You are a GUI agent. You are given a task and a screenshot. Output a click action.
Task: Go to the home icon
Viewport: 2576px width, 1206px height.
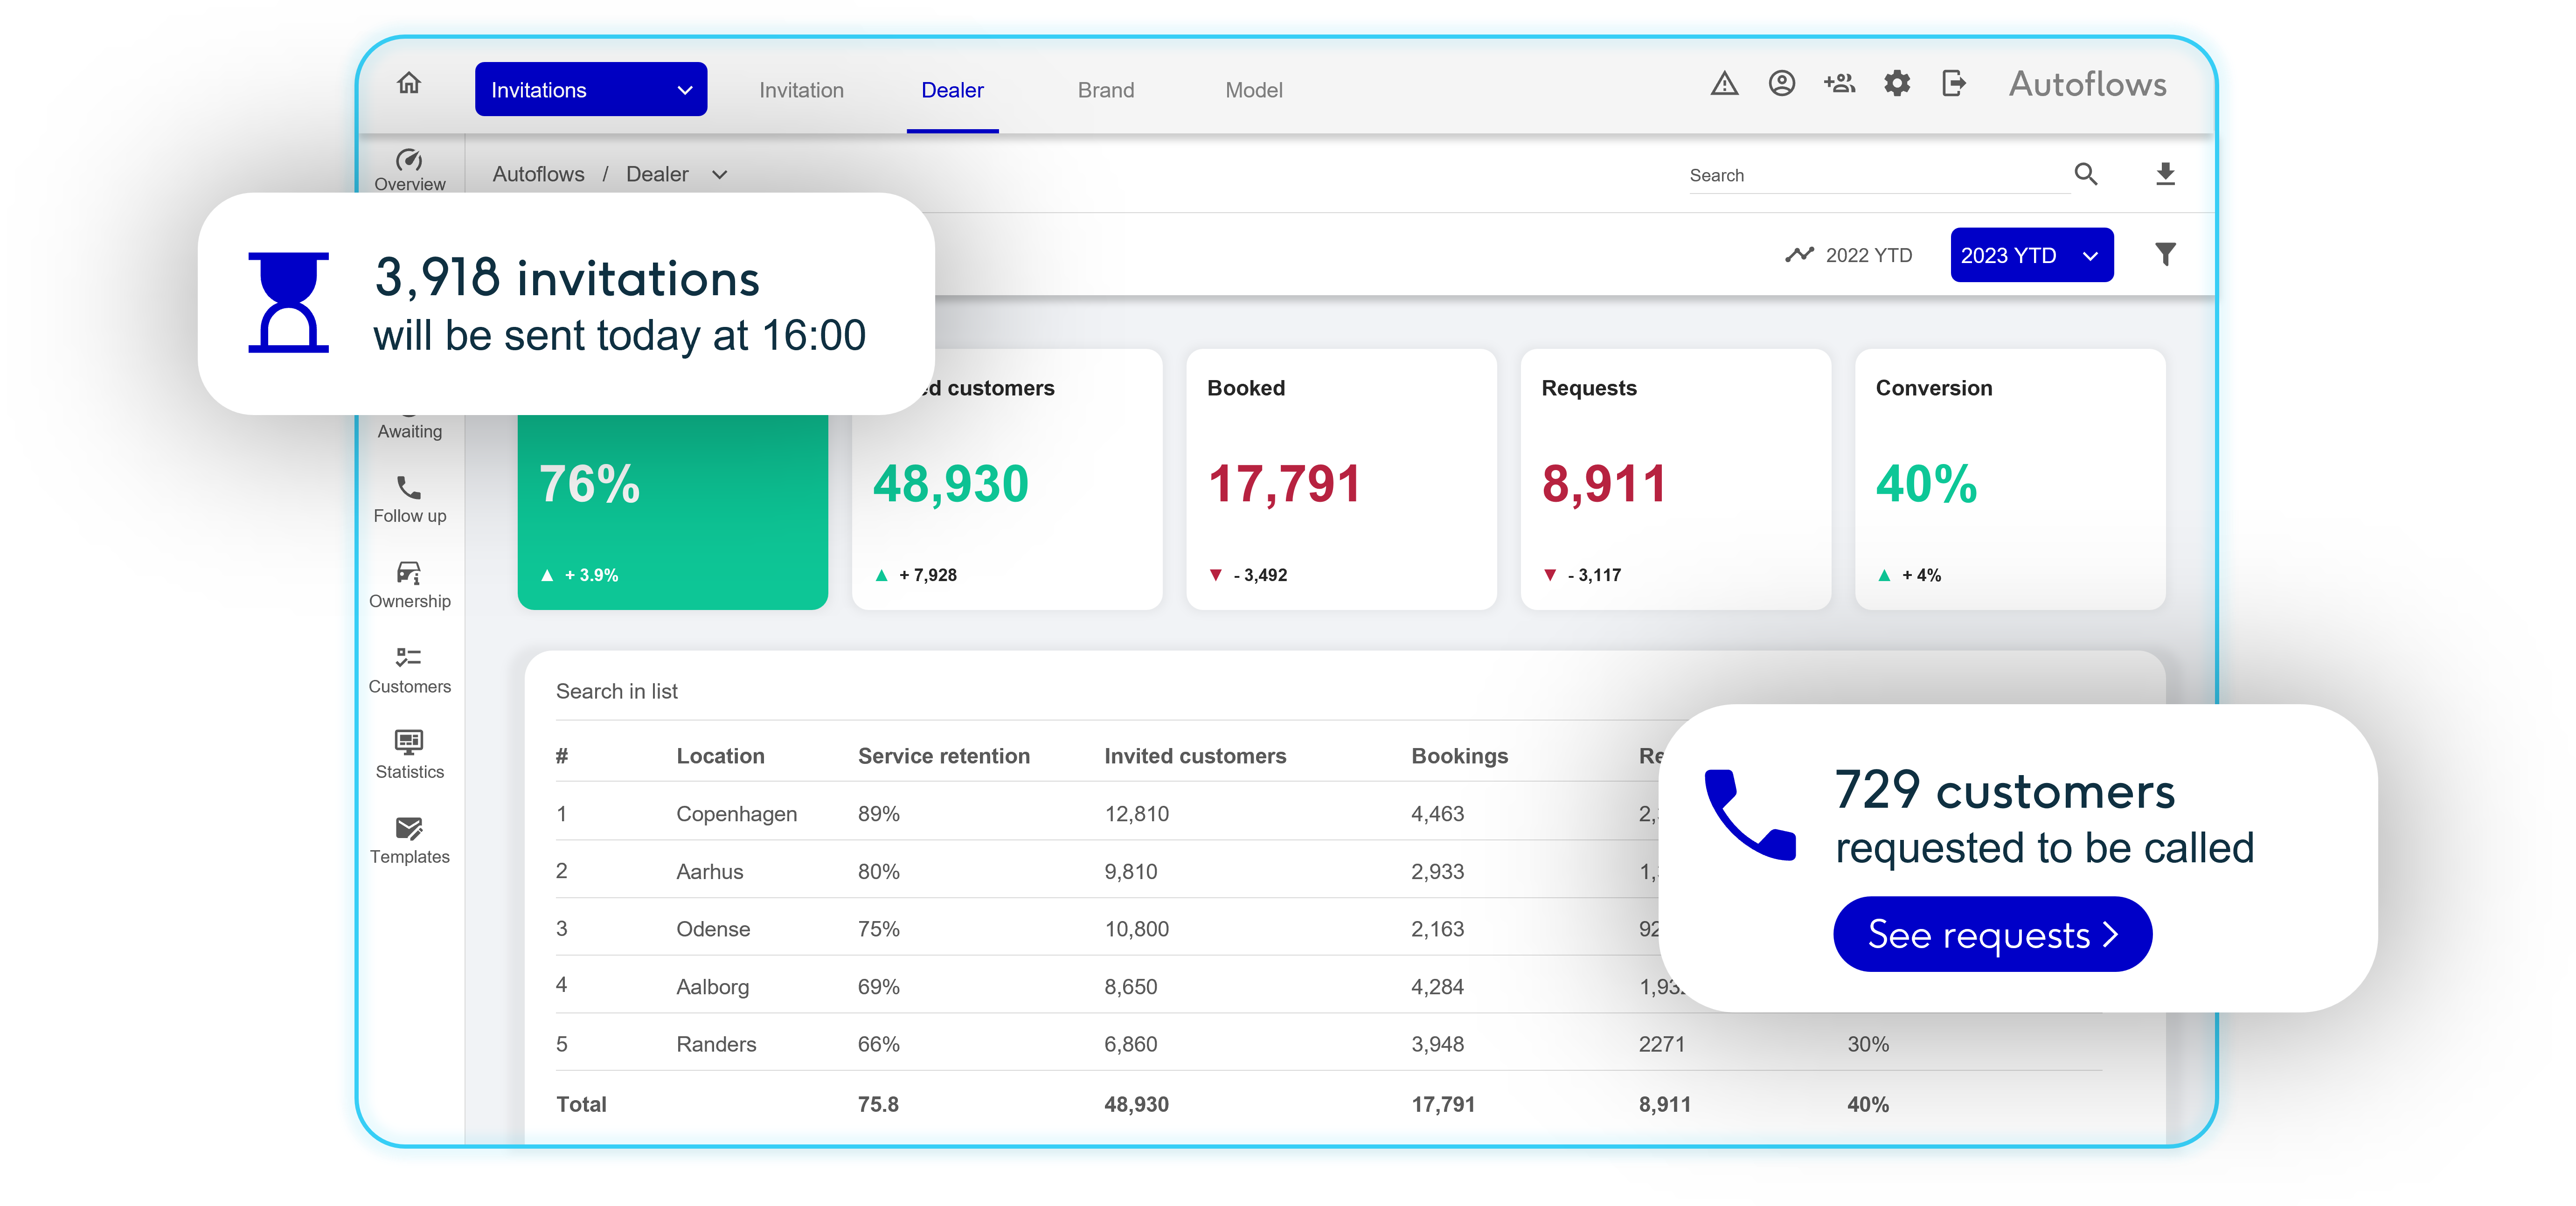click(408, 83)
